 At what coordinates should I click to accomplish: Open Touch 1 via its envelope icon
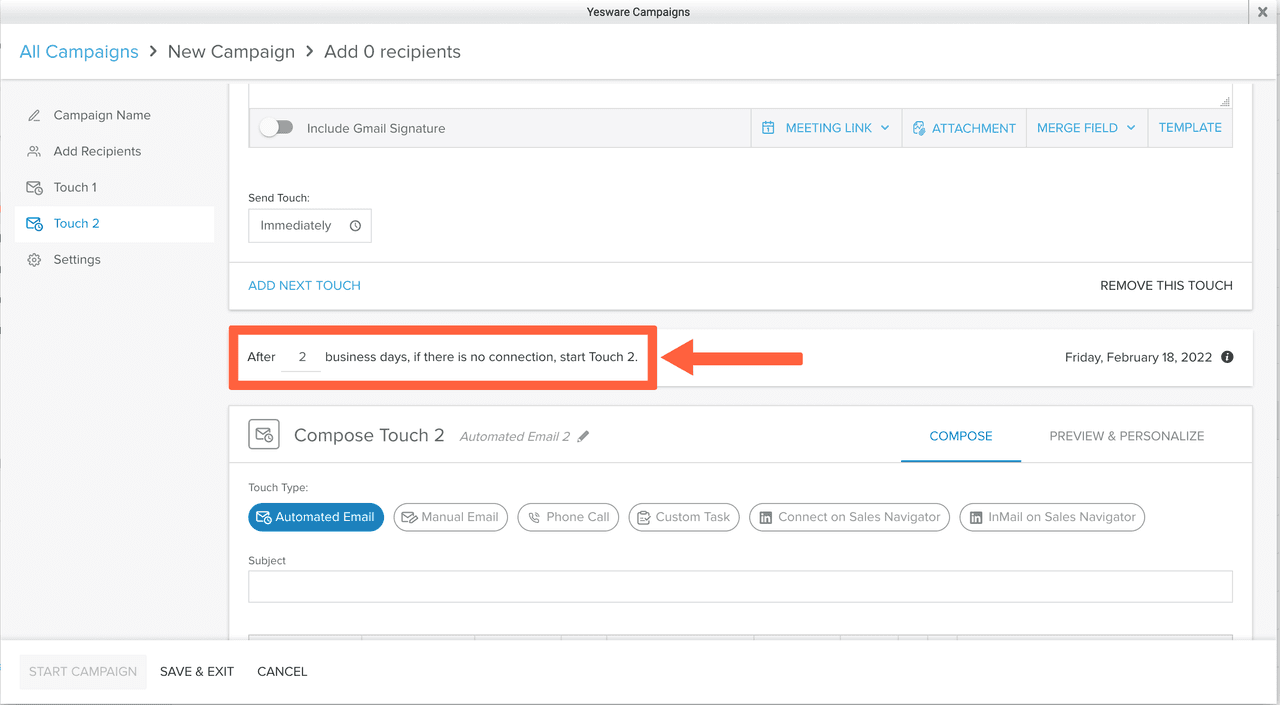(x=34, y=187)
